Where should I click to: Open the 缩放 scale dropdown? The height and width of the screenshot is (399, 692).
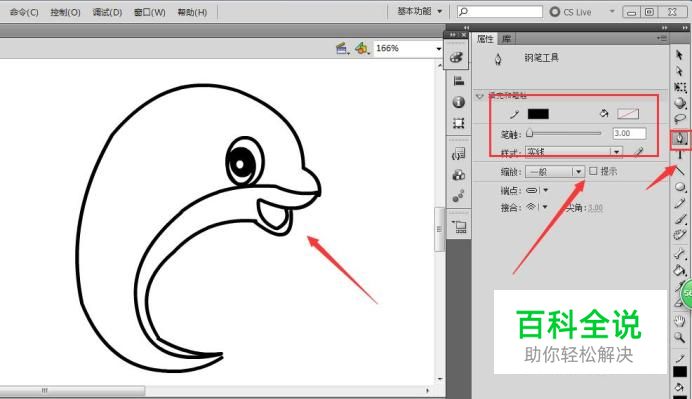click(x=555, y=172)
